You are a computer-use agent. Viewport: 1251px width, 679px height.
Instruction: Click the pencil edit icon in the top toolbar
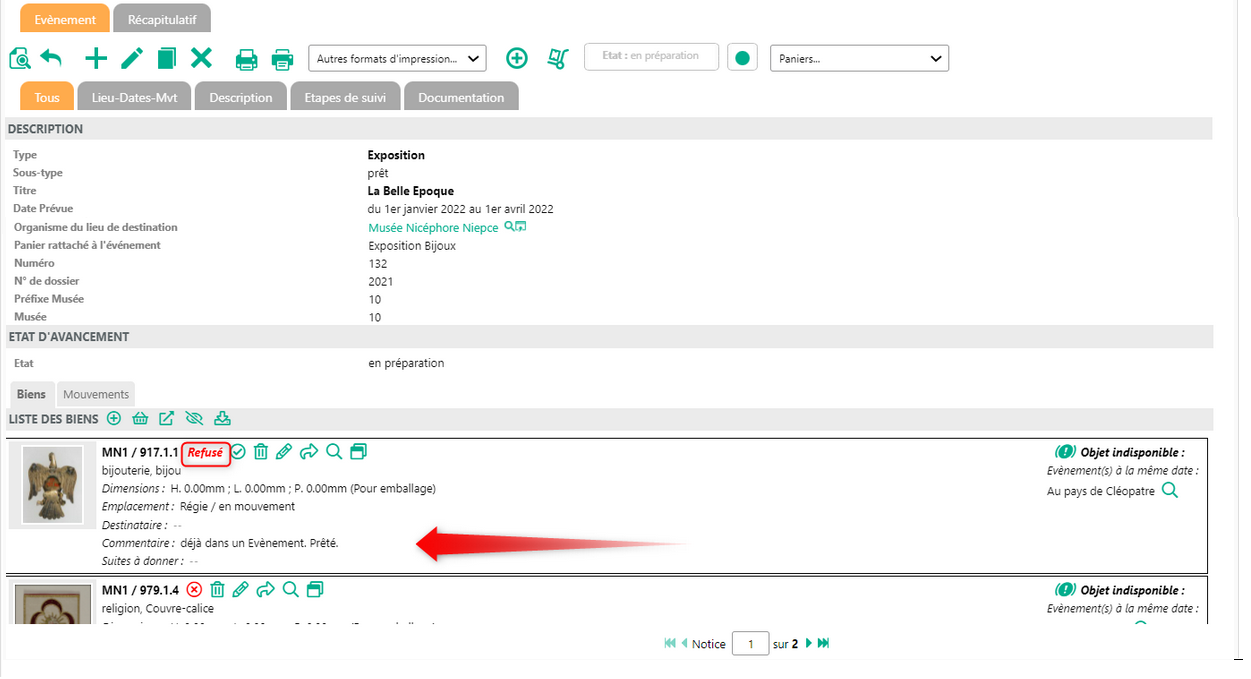132,58
